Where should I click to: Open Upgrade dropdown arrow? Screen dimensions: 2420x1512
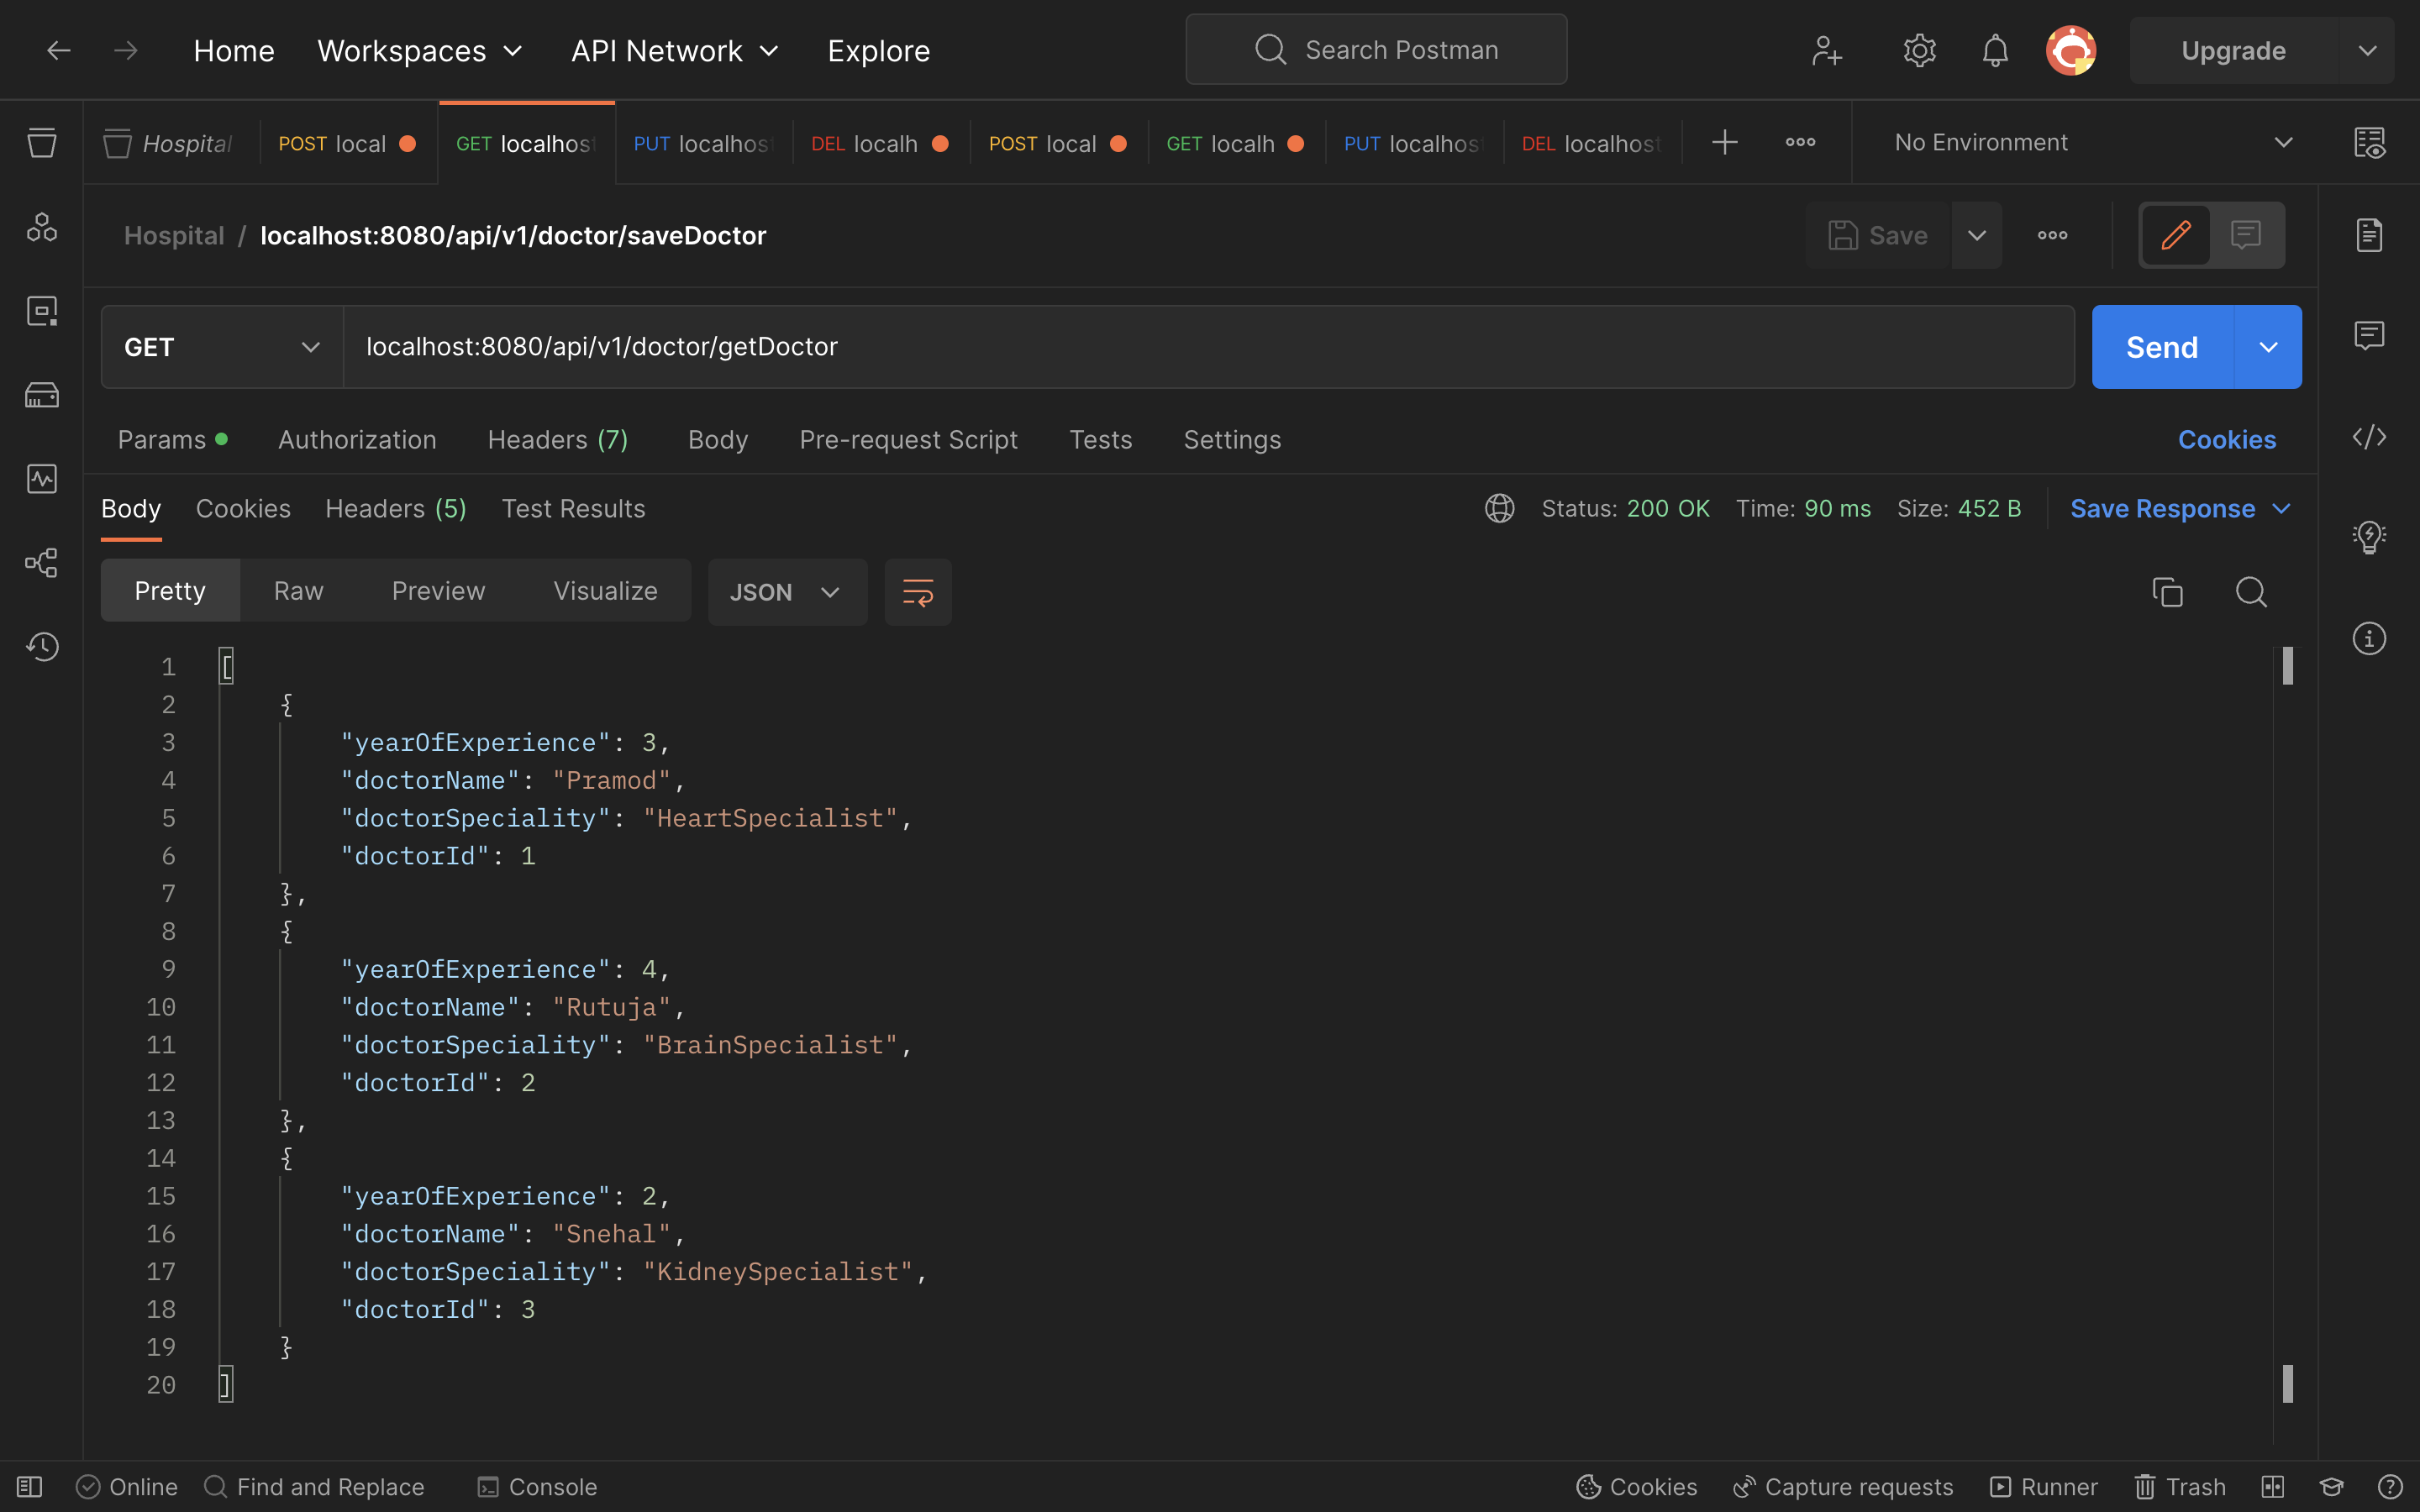pos(2367,50)
